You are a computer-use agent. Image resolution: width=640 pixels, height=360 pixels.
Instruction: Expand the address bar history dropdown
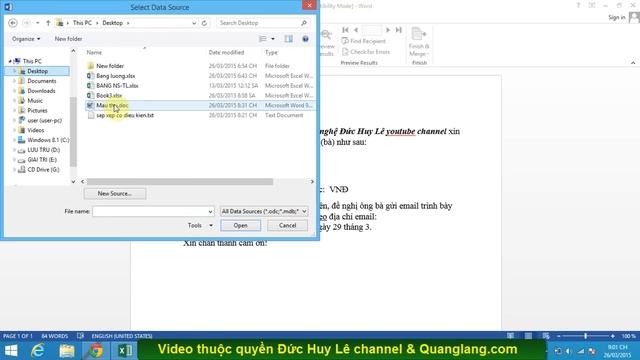[x=194, y=23]
